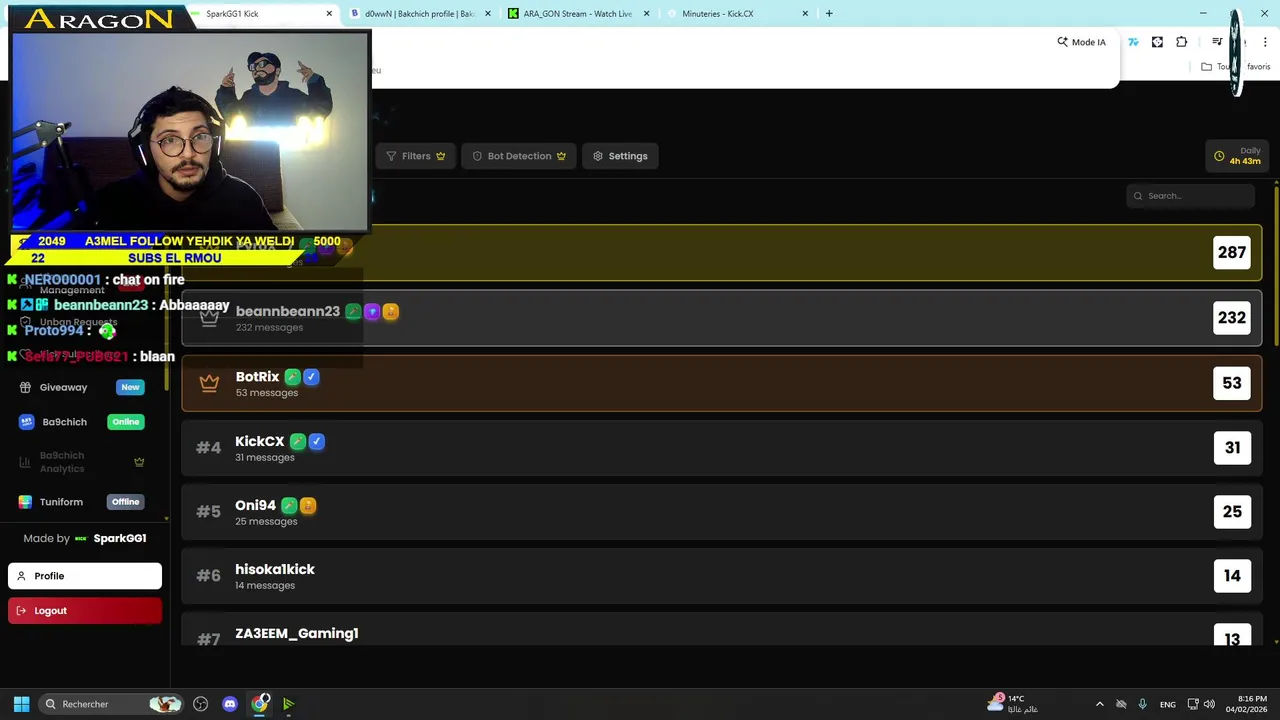This screenshot has width=1280, height=720.
Task: Click the Online status badge beside Ba9chich
Action: point(126,422)
